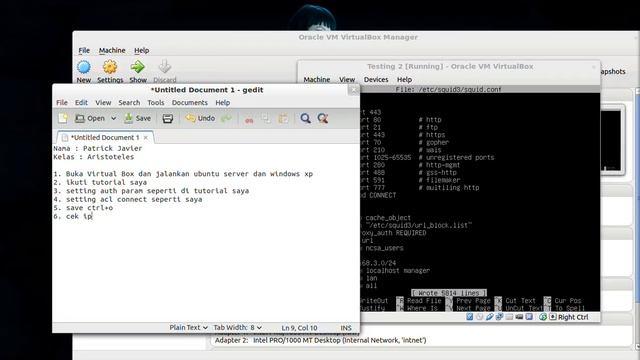Close the Untitled Document 1 tab
Screen dimensions: 640x360
point(146,138)
